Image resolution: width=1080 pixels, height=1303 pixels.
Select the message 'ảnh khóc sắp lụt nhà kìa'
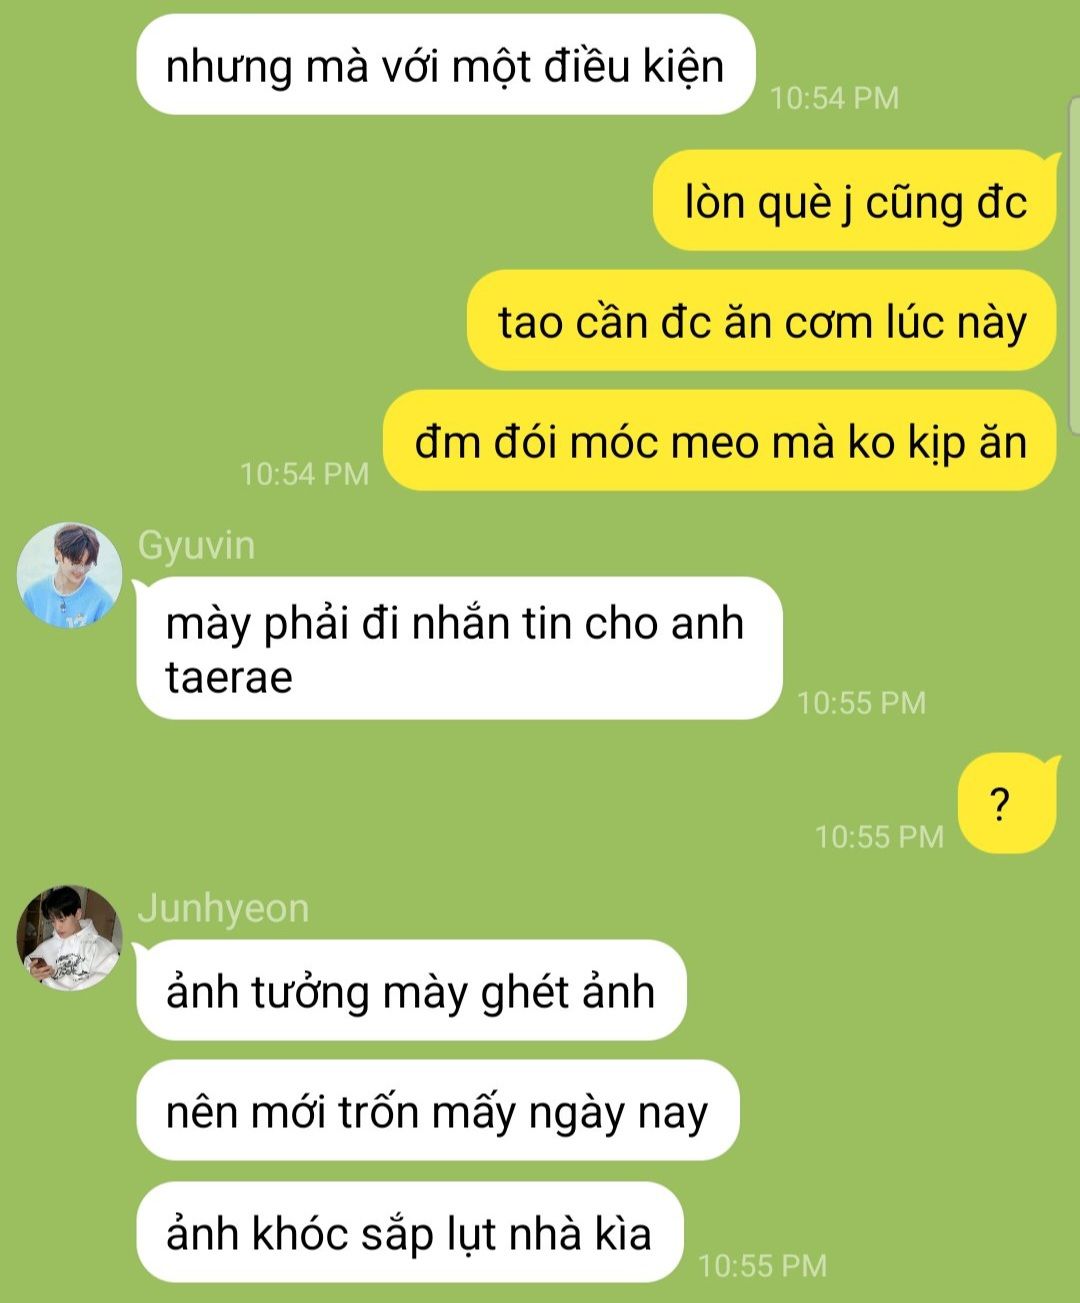409,1232
